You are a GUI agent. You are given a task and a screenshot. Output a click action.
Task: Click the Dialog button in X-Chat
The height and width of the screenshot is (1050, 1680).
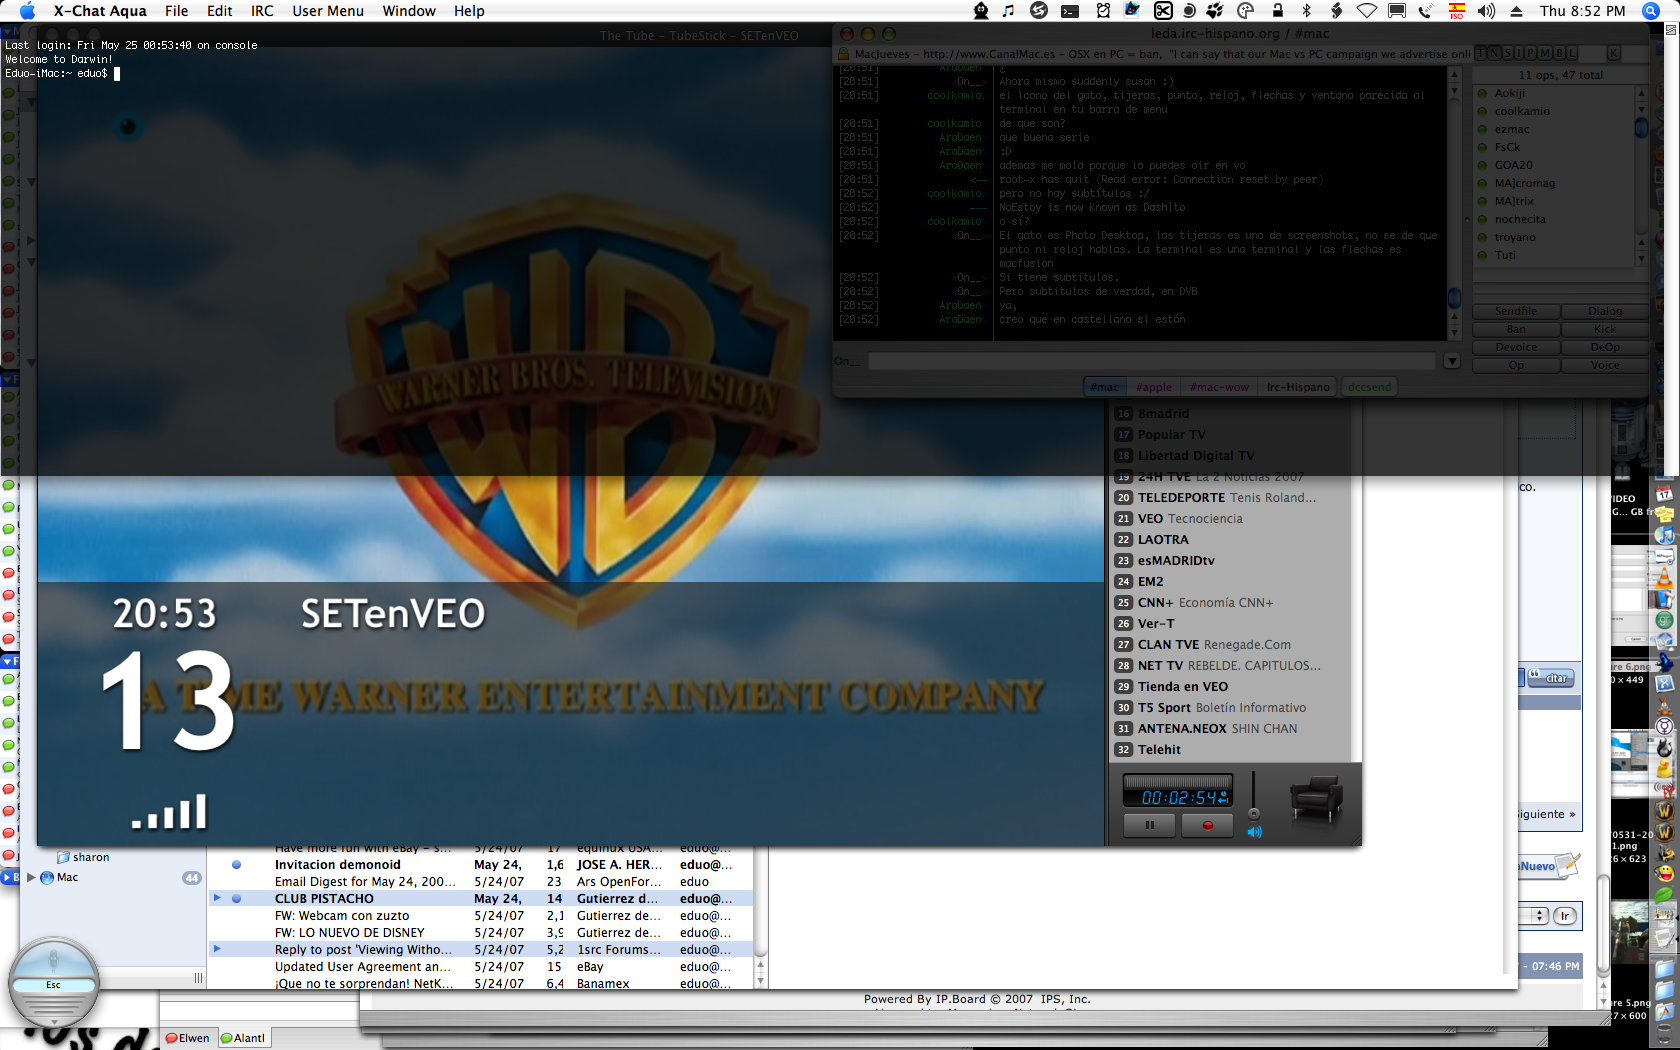pos(1605,311)
